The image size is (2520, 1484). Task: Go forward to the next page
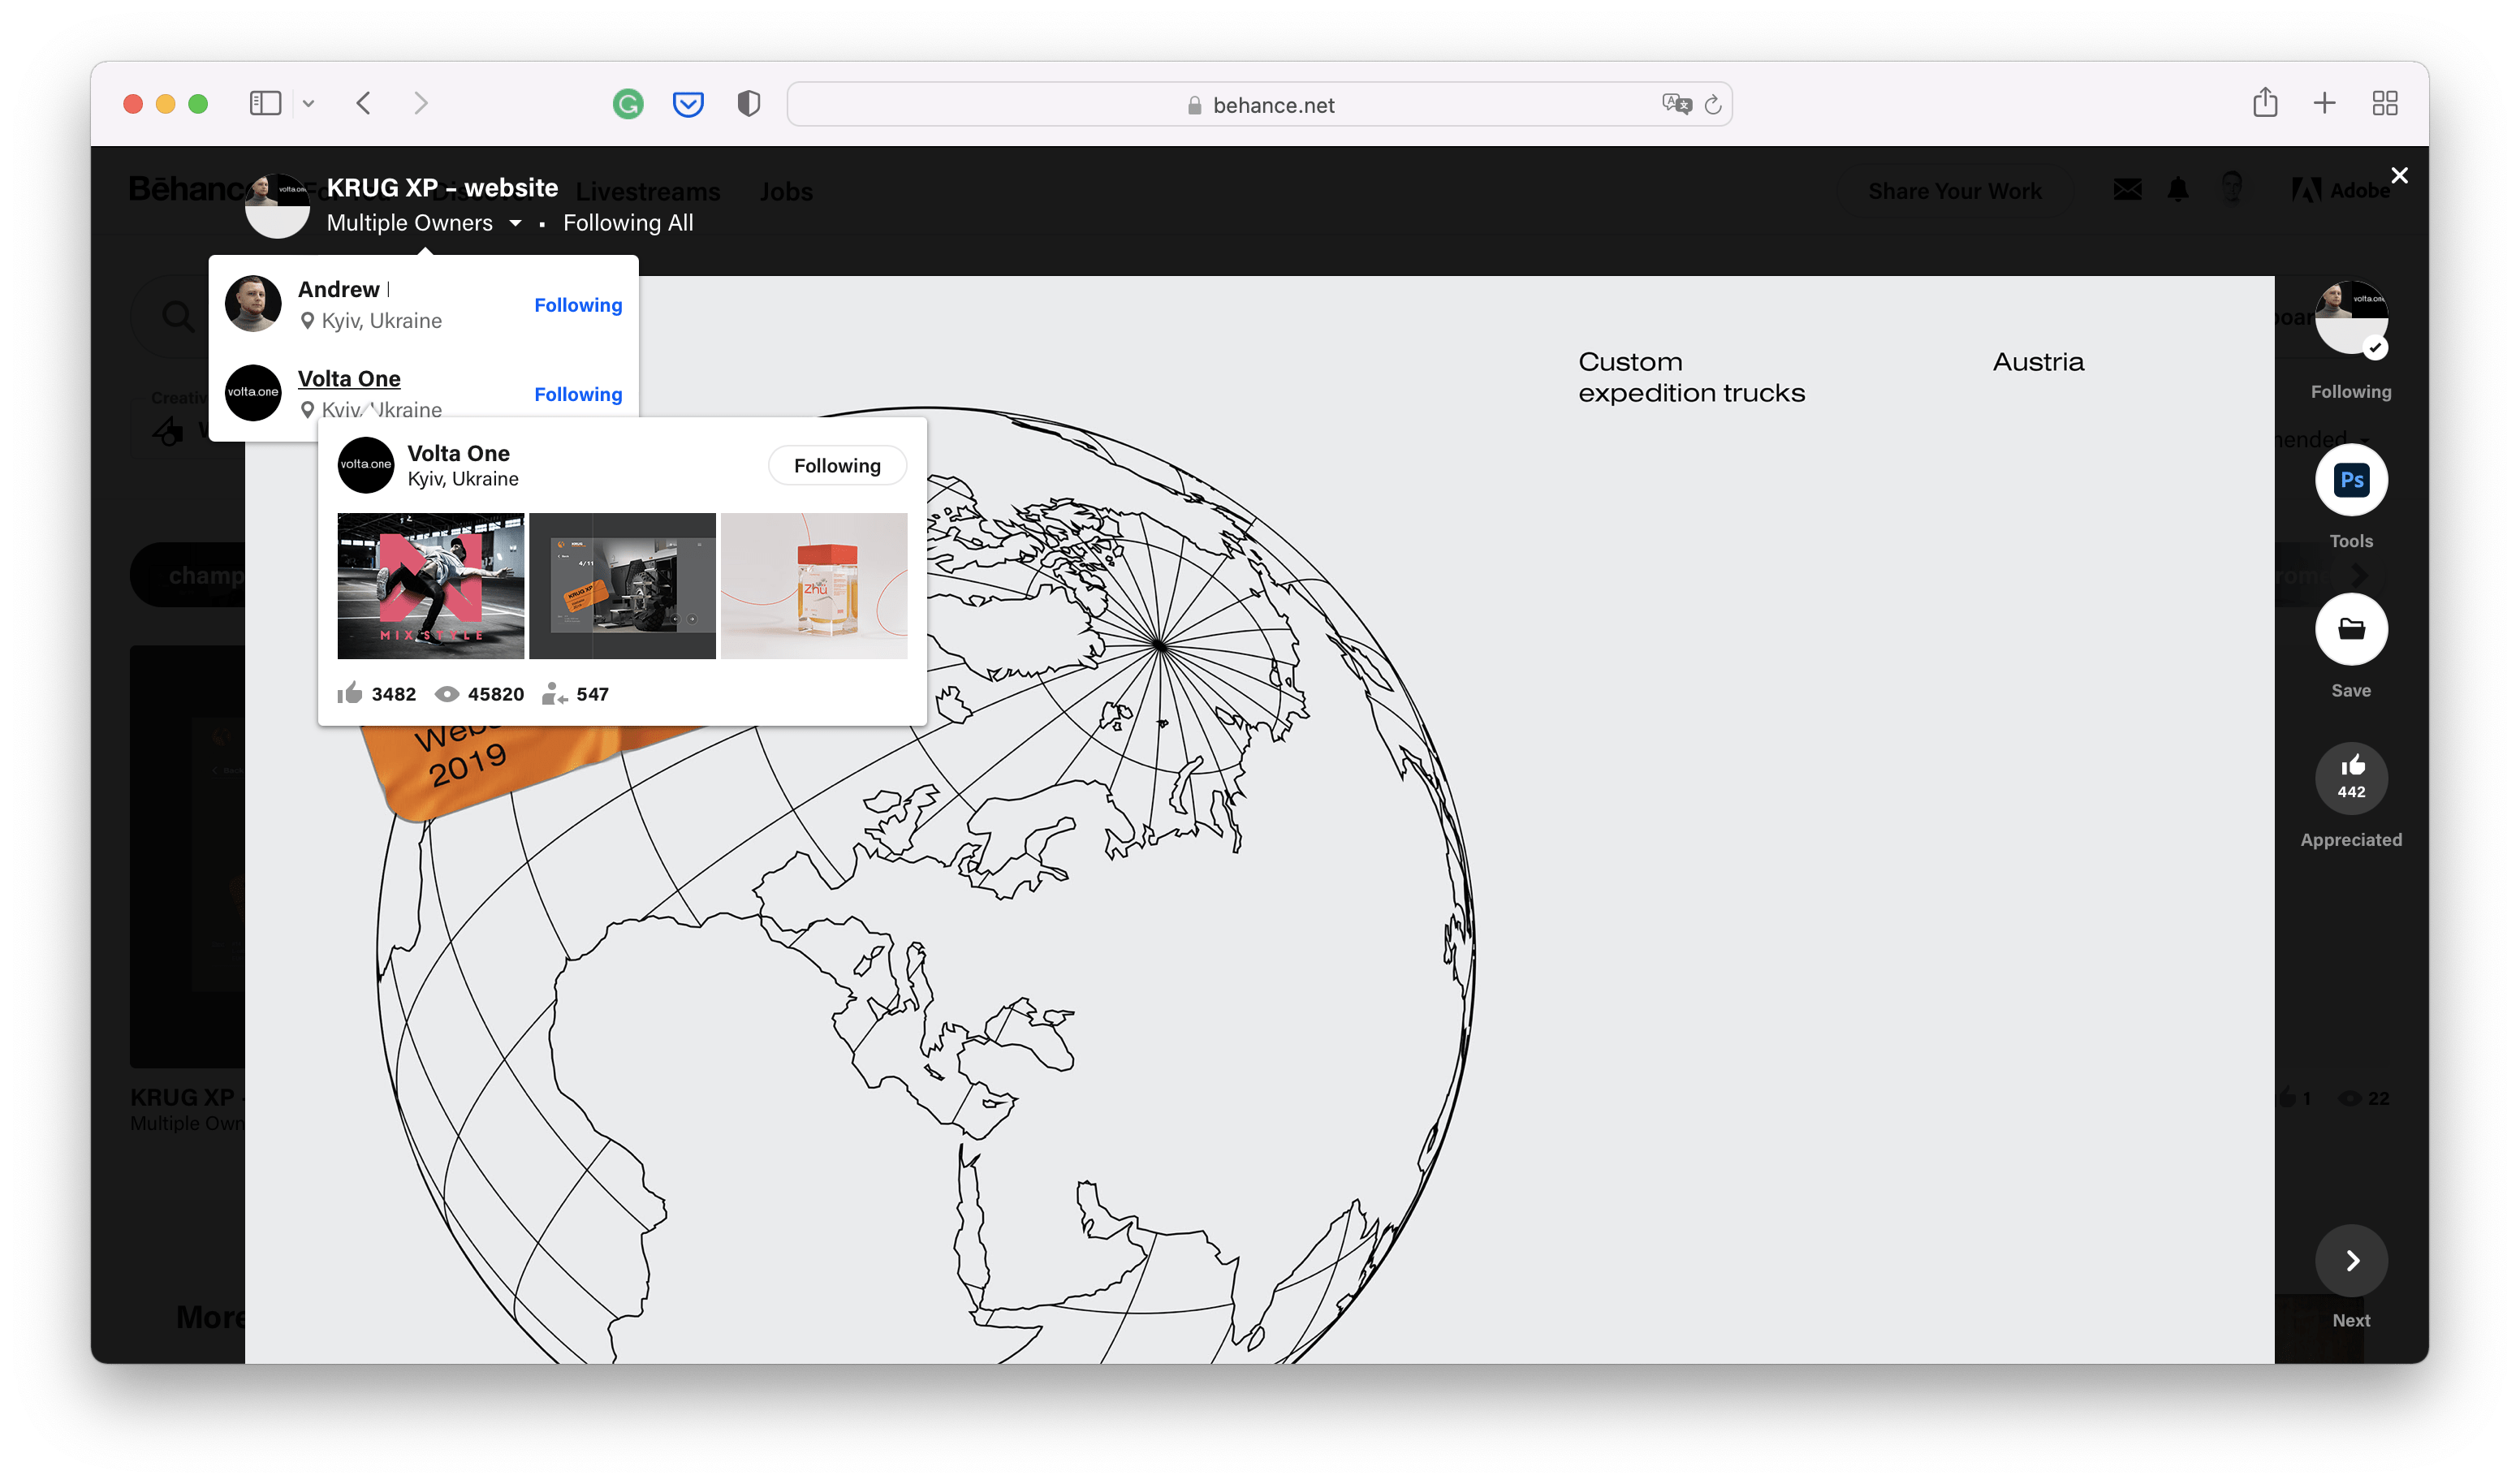(421, 103)
